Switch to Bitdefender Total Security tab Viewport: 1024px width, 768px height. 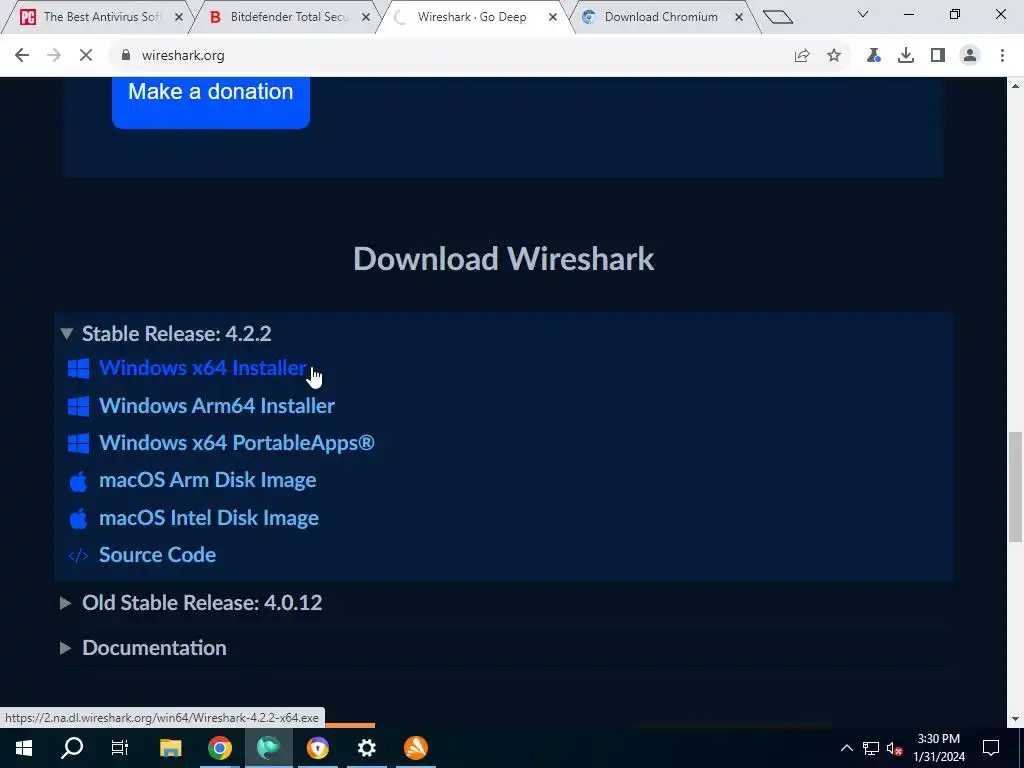[x=289, y=17]
